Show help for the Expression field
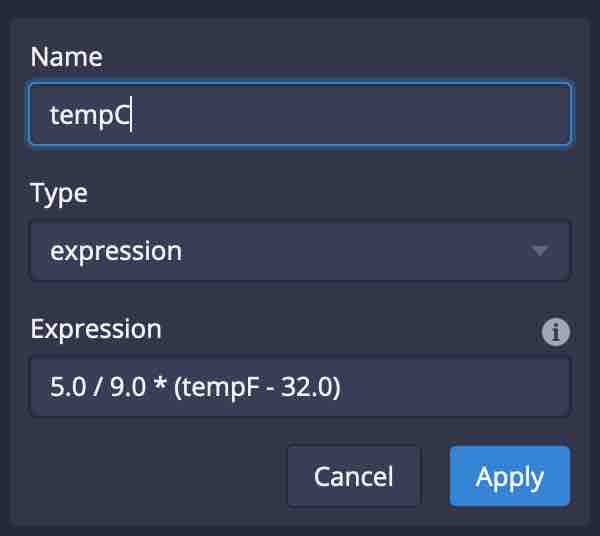 click(556, 332)
